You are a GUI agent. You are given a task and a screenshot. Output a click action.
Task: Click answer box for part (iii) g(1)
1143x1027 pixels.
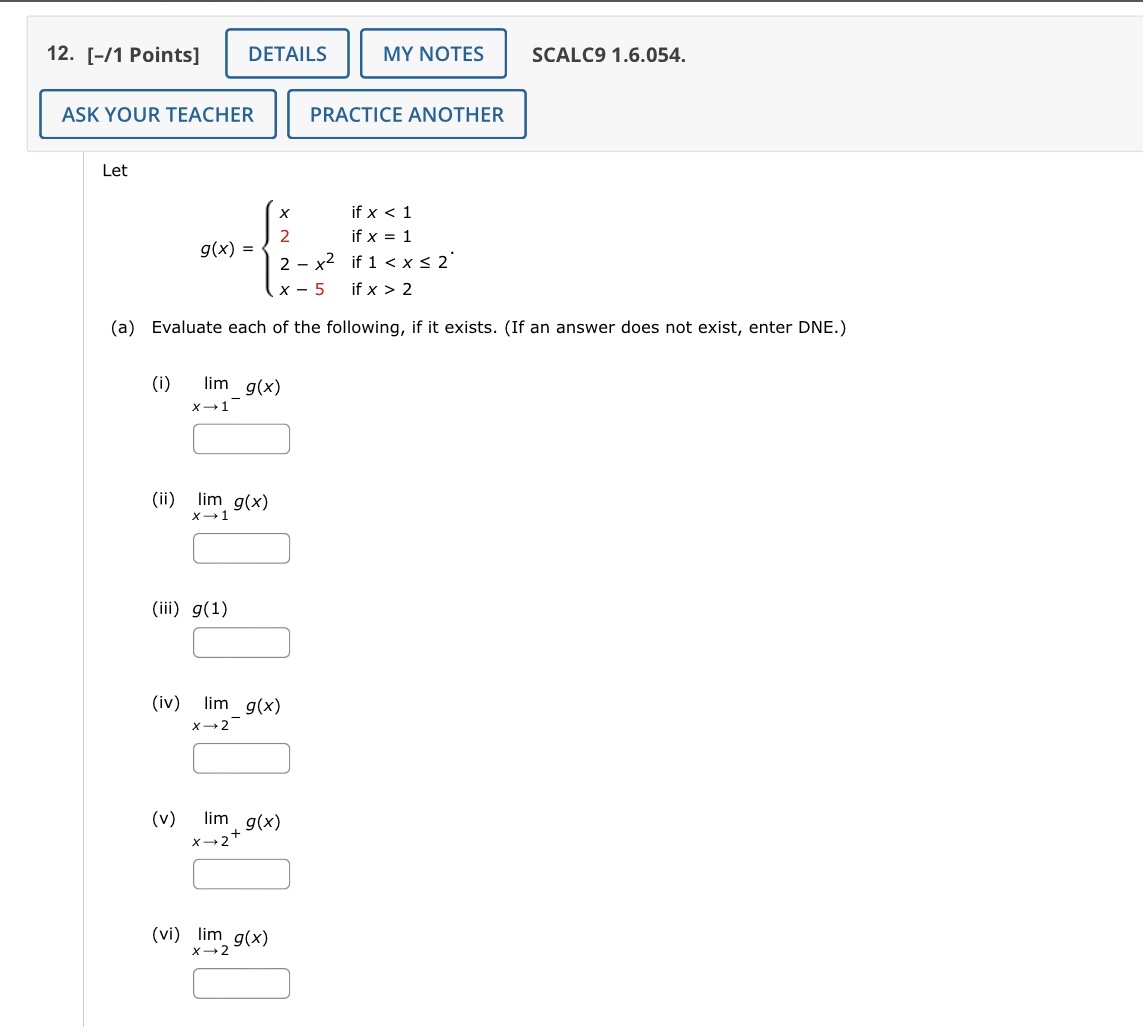(241, 643)
